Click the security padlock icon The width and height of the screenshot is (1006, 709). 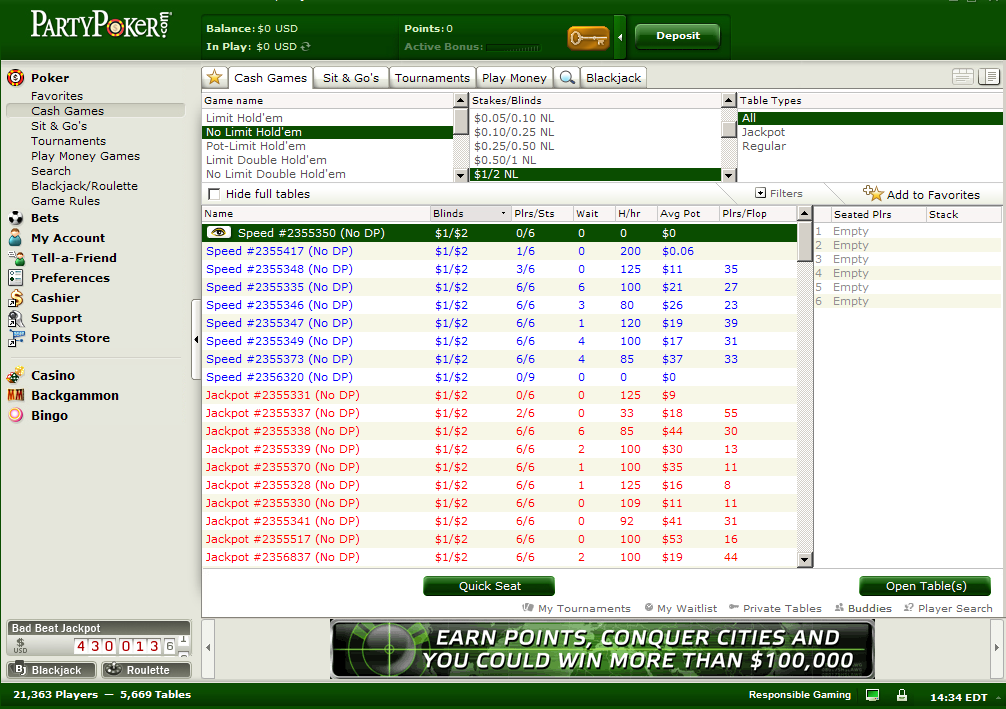(901, 695)
